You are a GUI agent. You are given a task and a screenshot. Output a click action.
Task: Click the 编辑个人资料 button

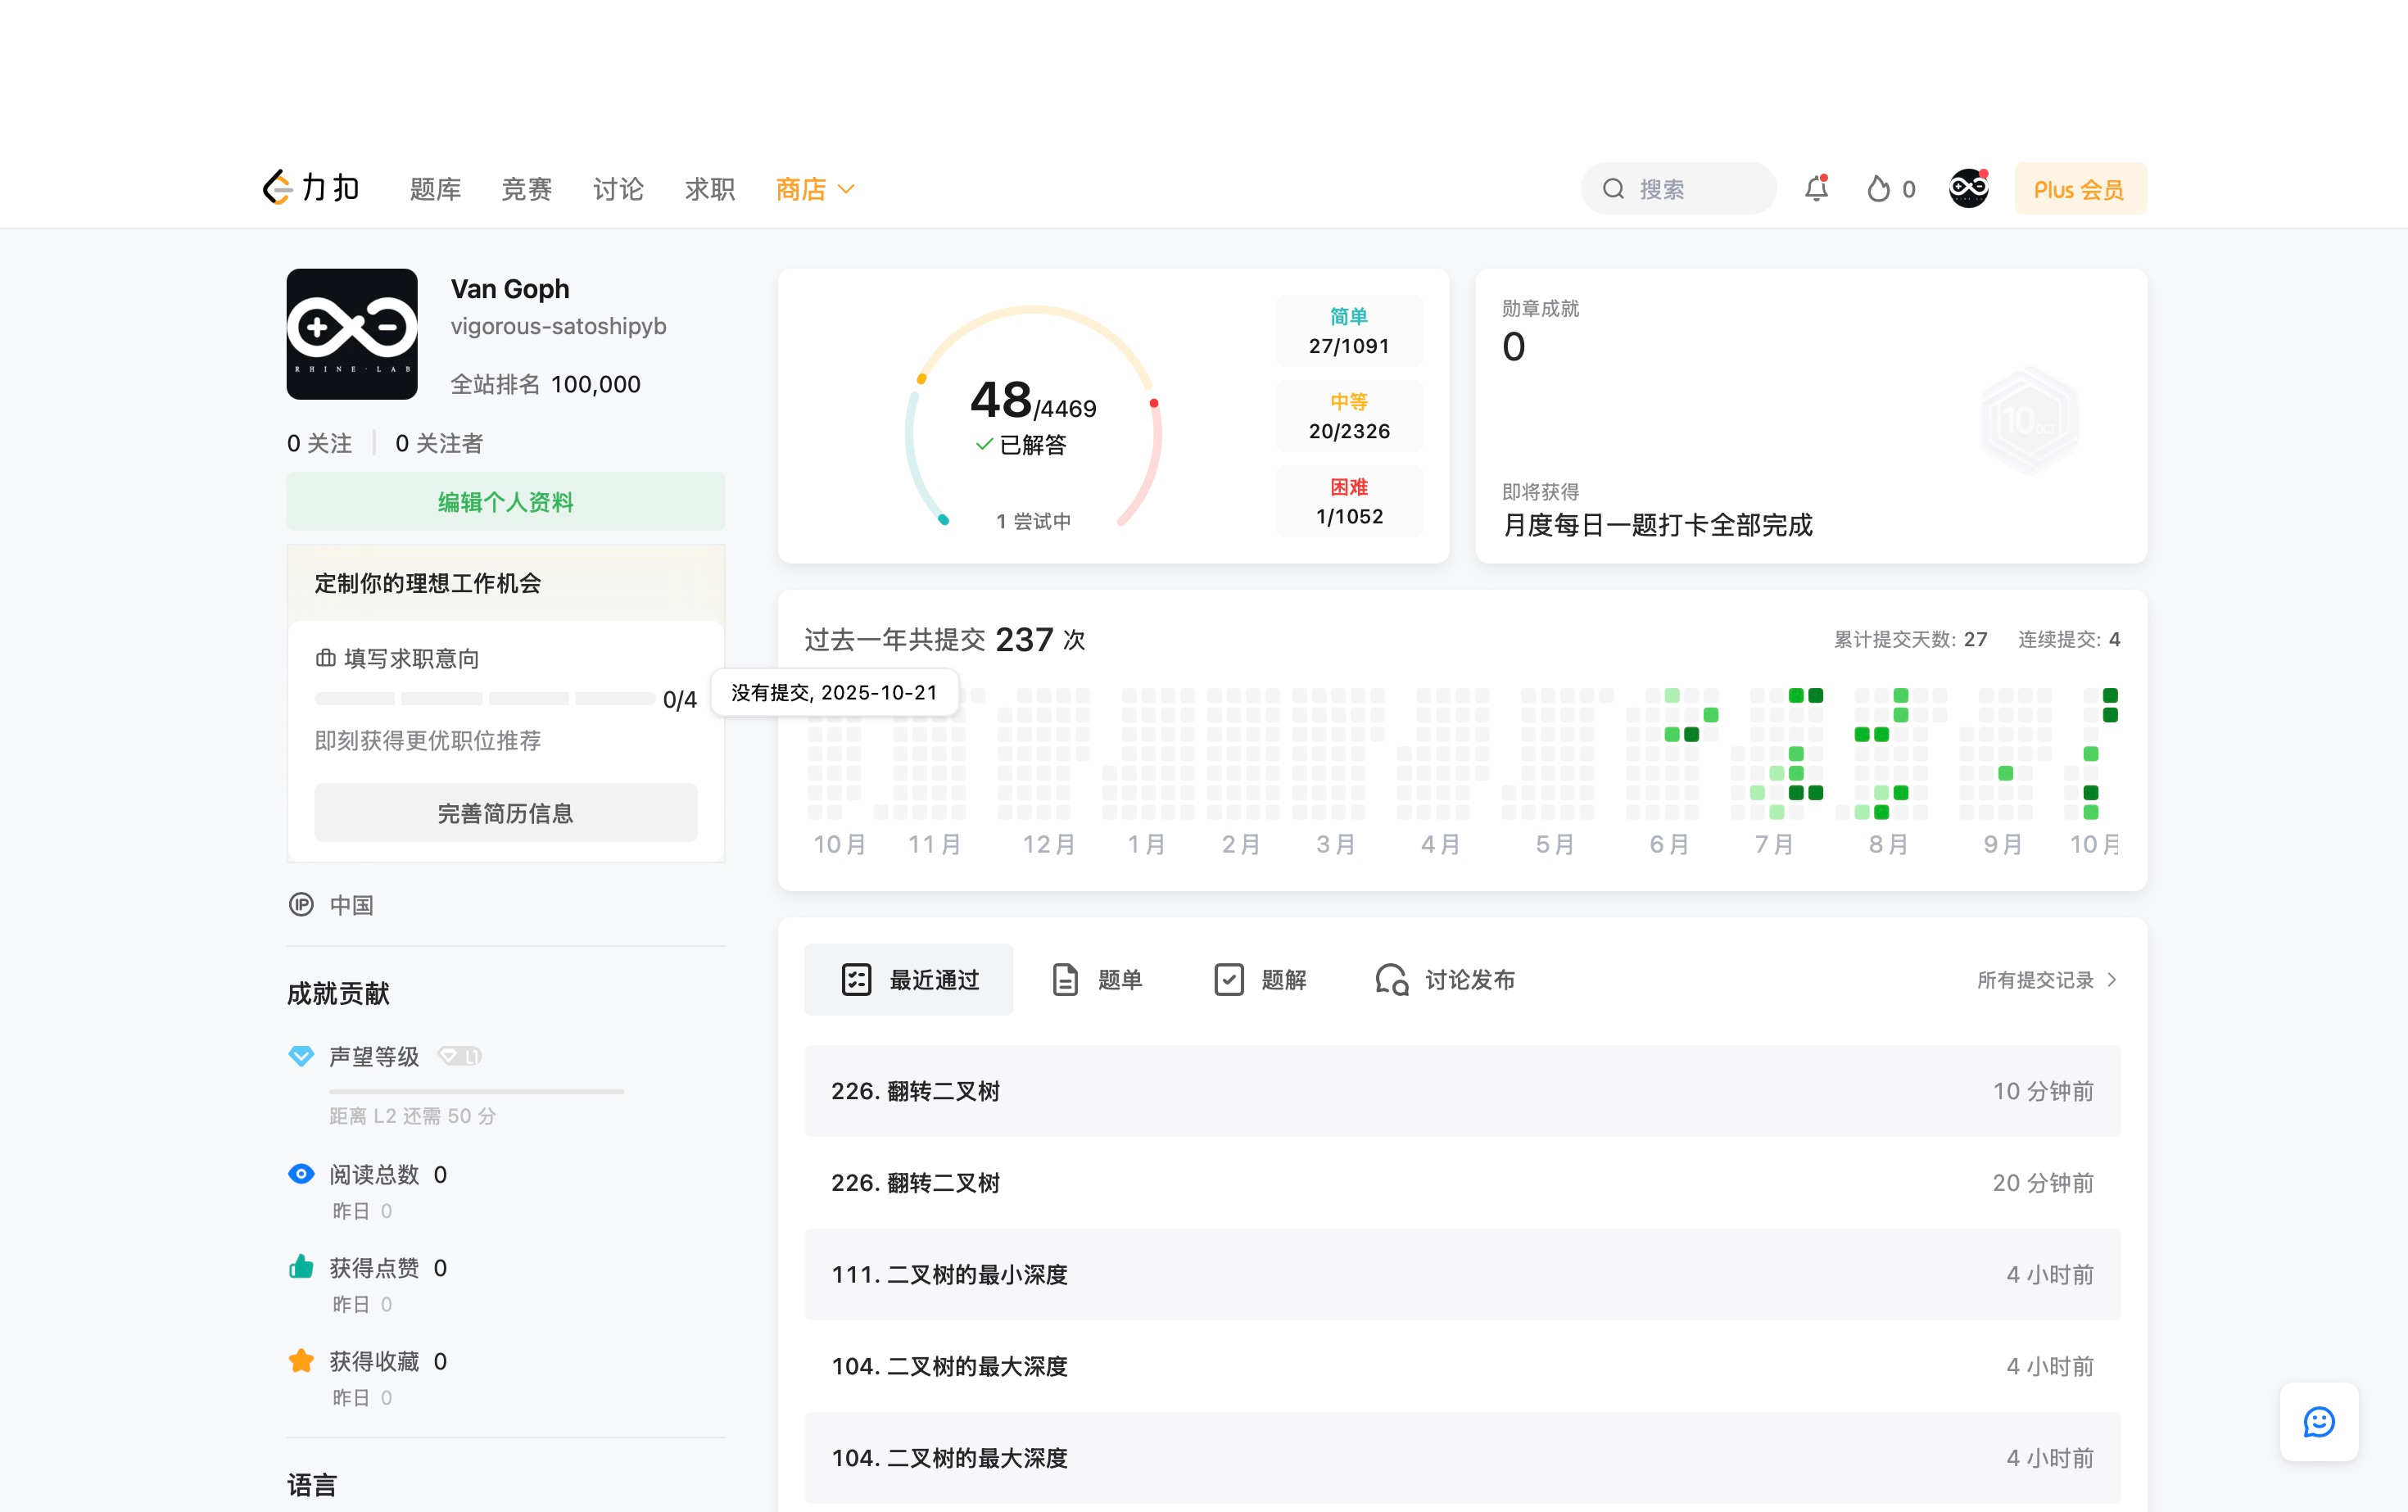pos(506,502)
